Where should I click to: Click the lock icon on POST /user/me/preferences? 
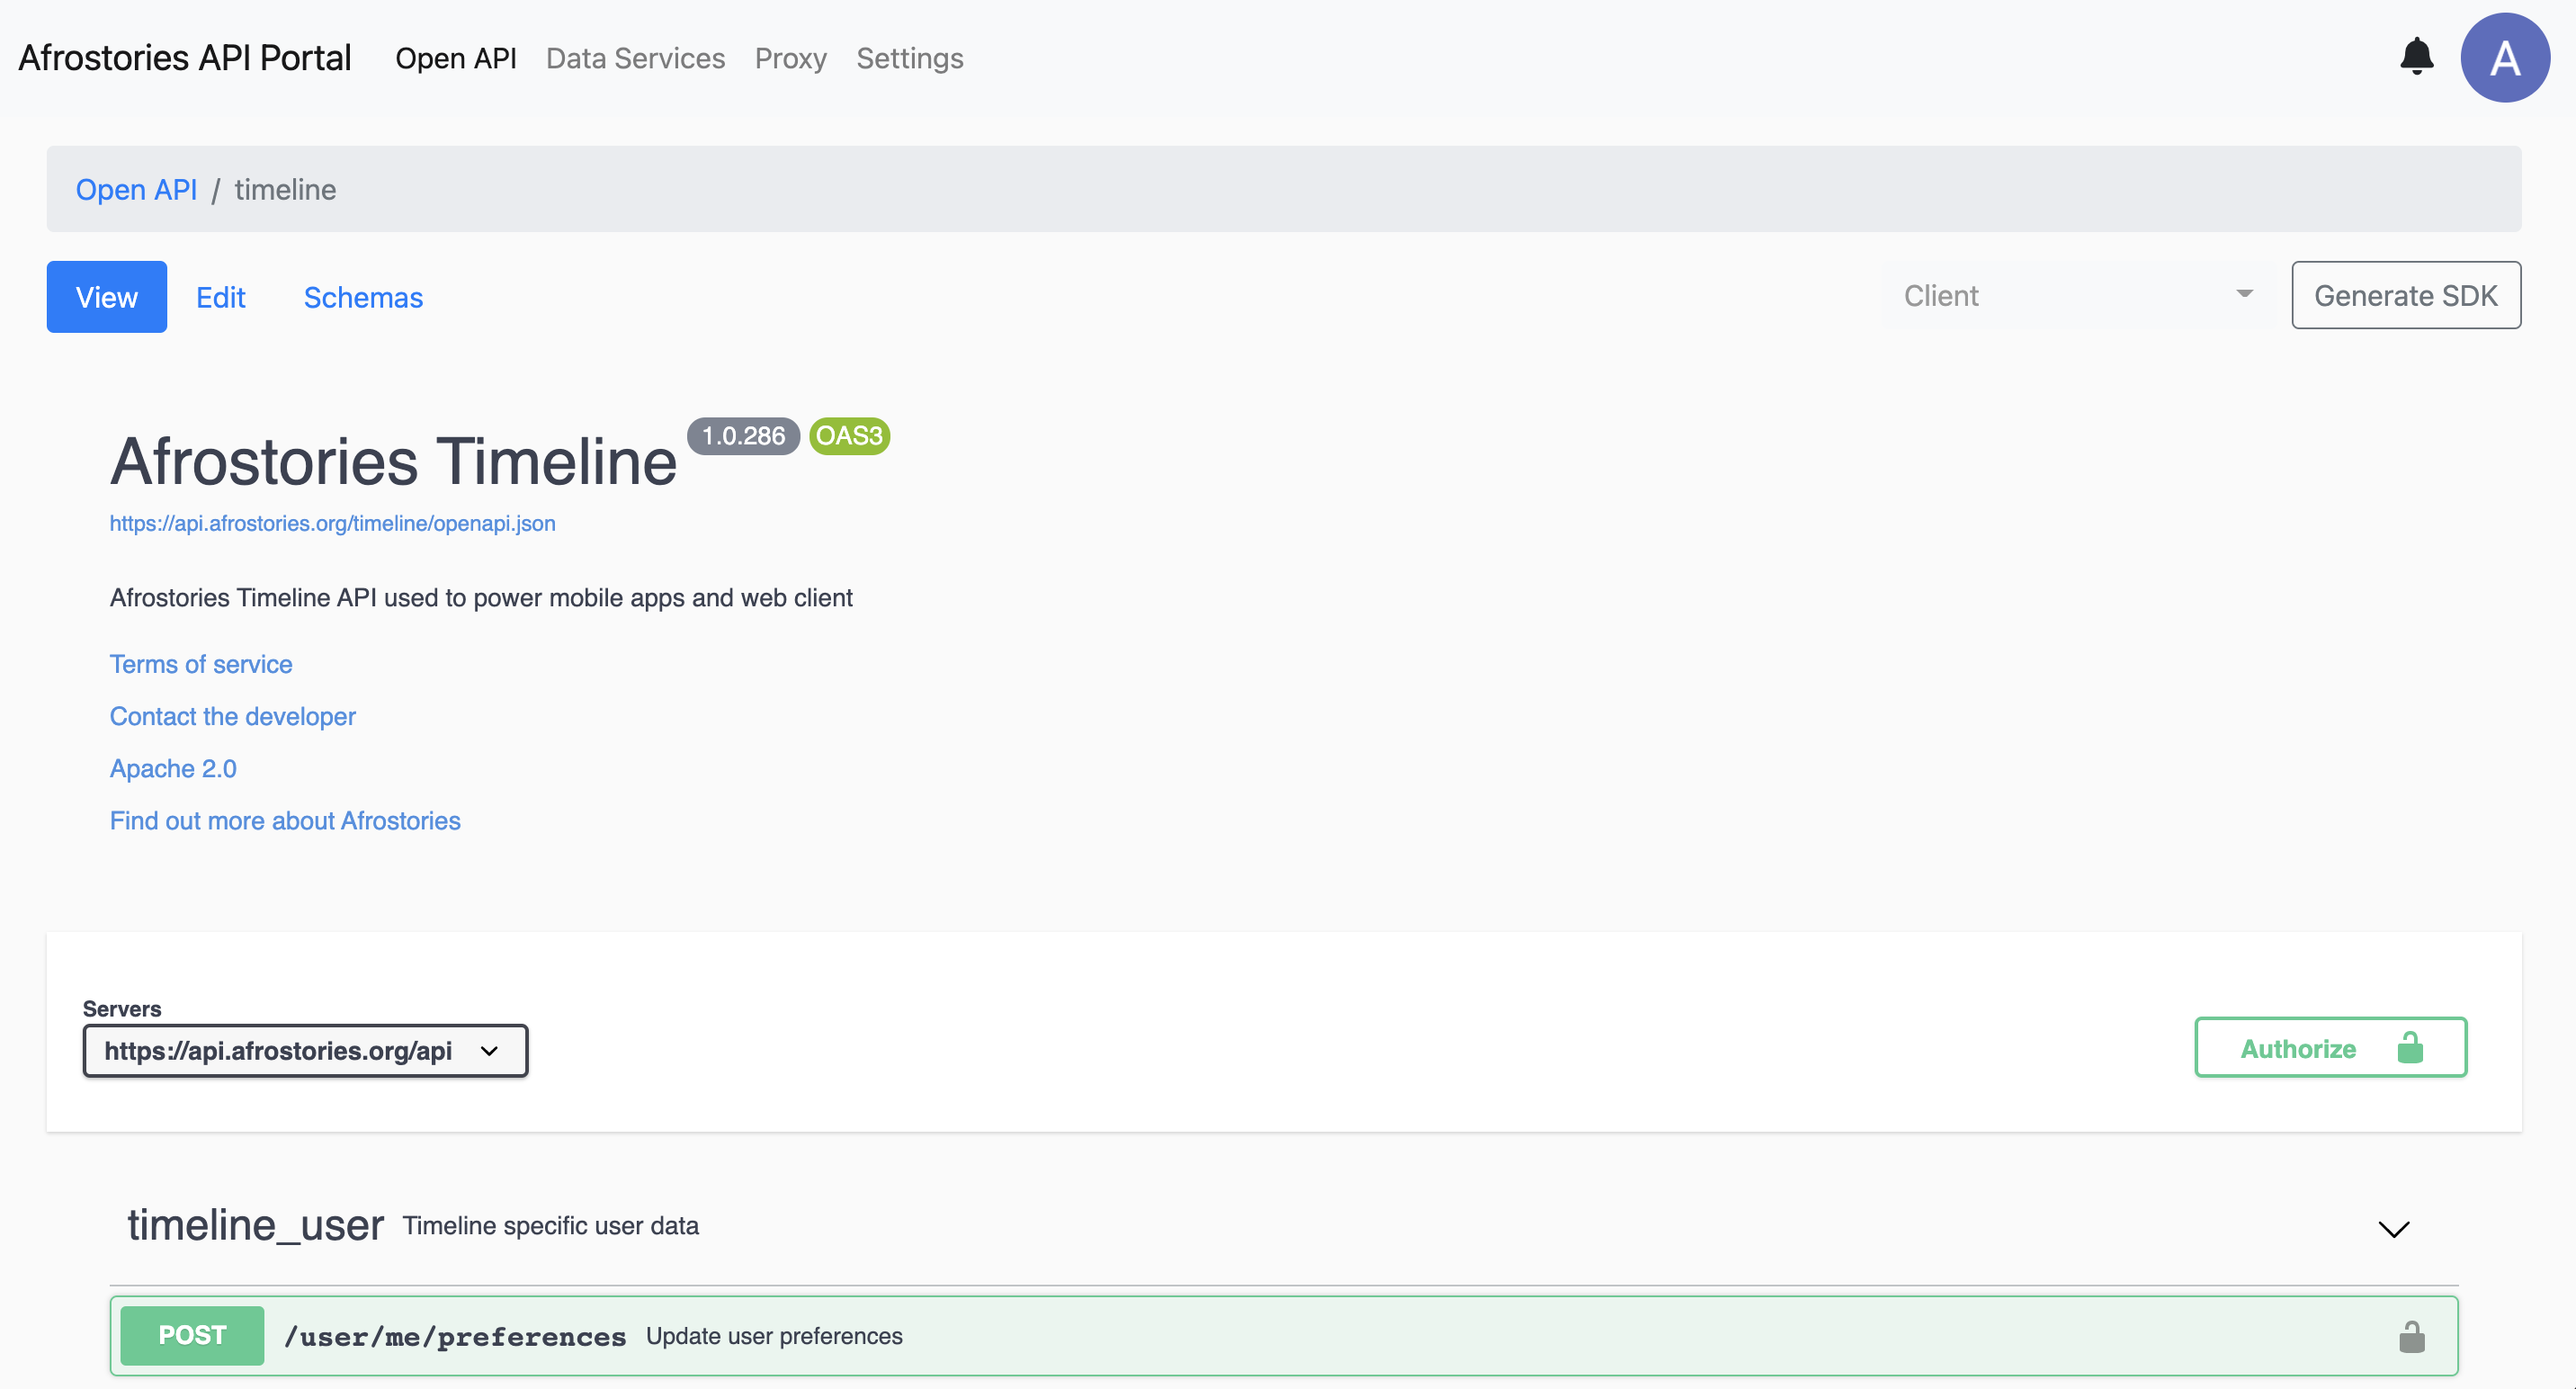tap(2411, 1336)
